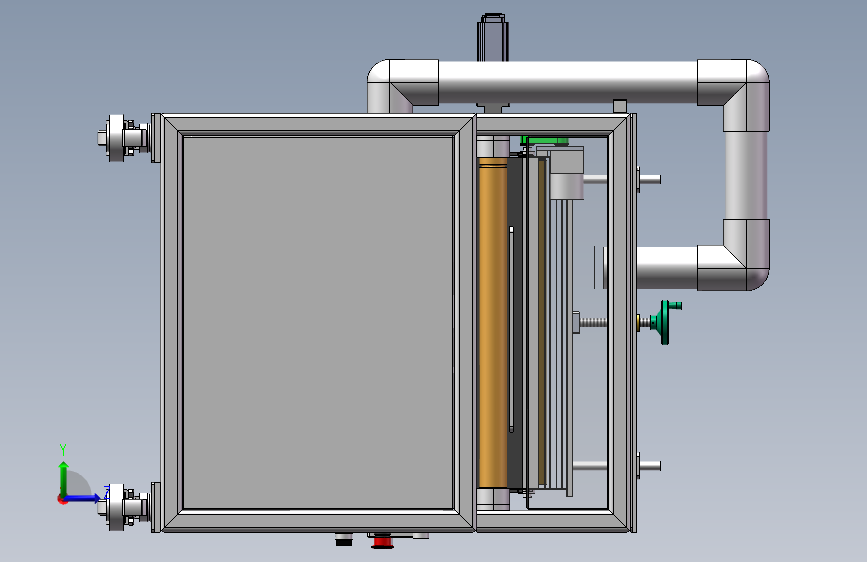Screen dimensions: 867x562
Task: Select the green part at top of inner frame
Action: pos(544,141)
